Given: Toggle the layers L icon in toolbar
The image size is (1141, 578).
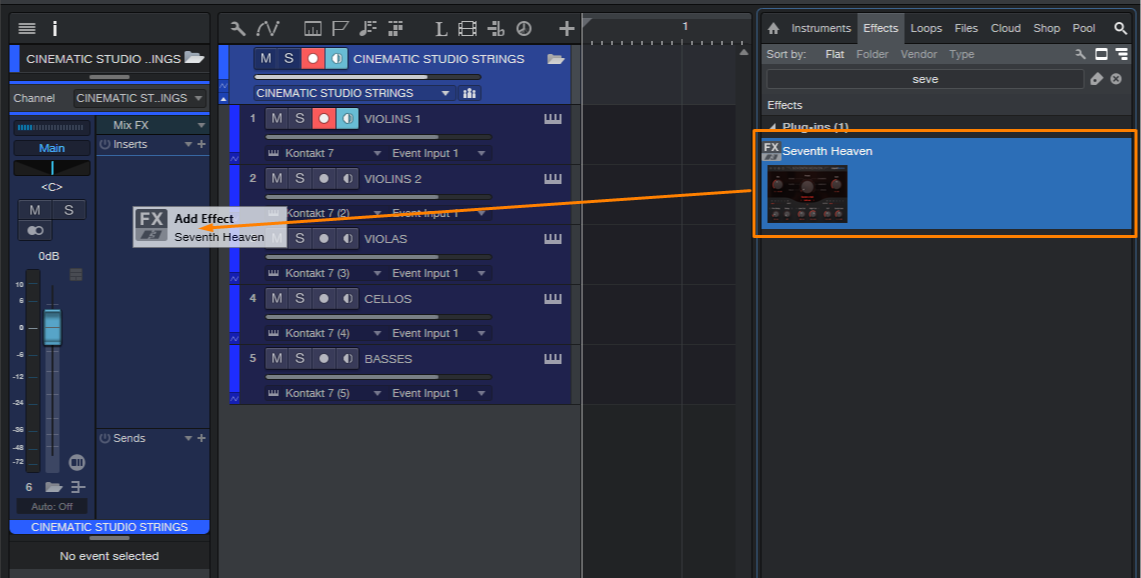Looking at the screenshot, I should [440, 28].
